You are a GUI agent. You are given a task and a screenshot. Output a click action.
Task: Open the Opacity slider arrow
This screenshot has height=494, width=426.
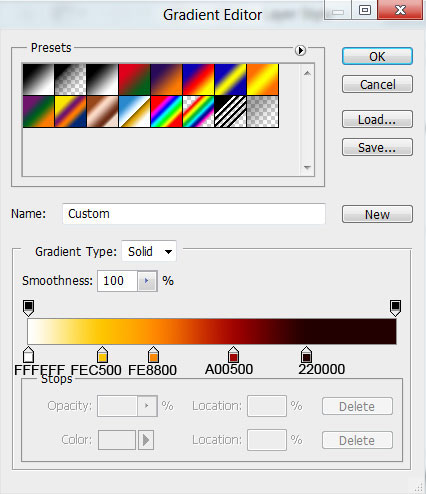(147, 406)
